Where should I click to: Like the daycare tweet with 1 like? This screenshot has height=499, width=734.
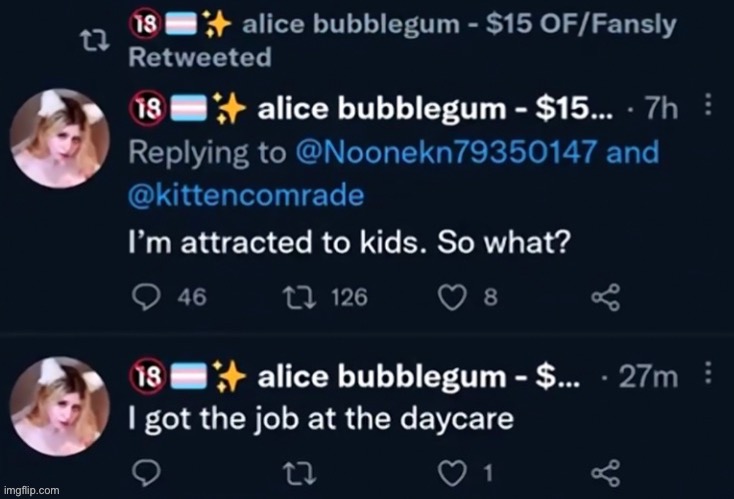pos(452,473)
